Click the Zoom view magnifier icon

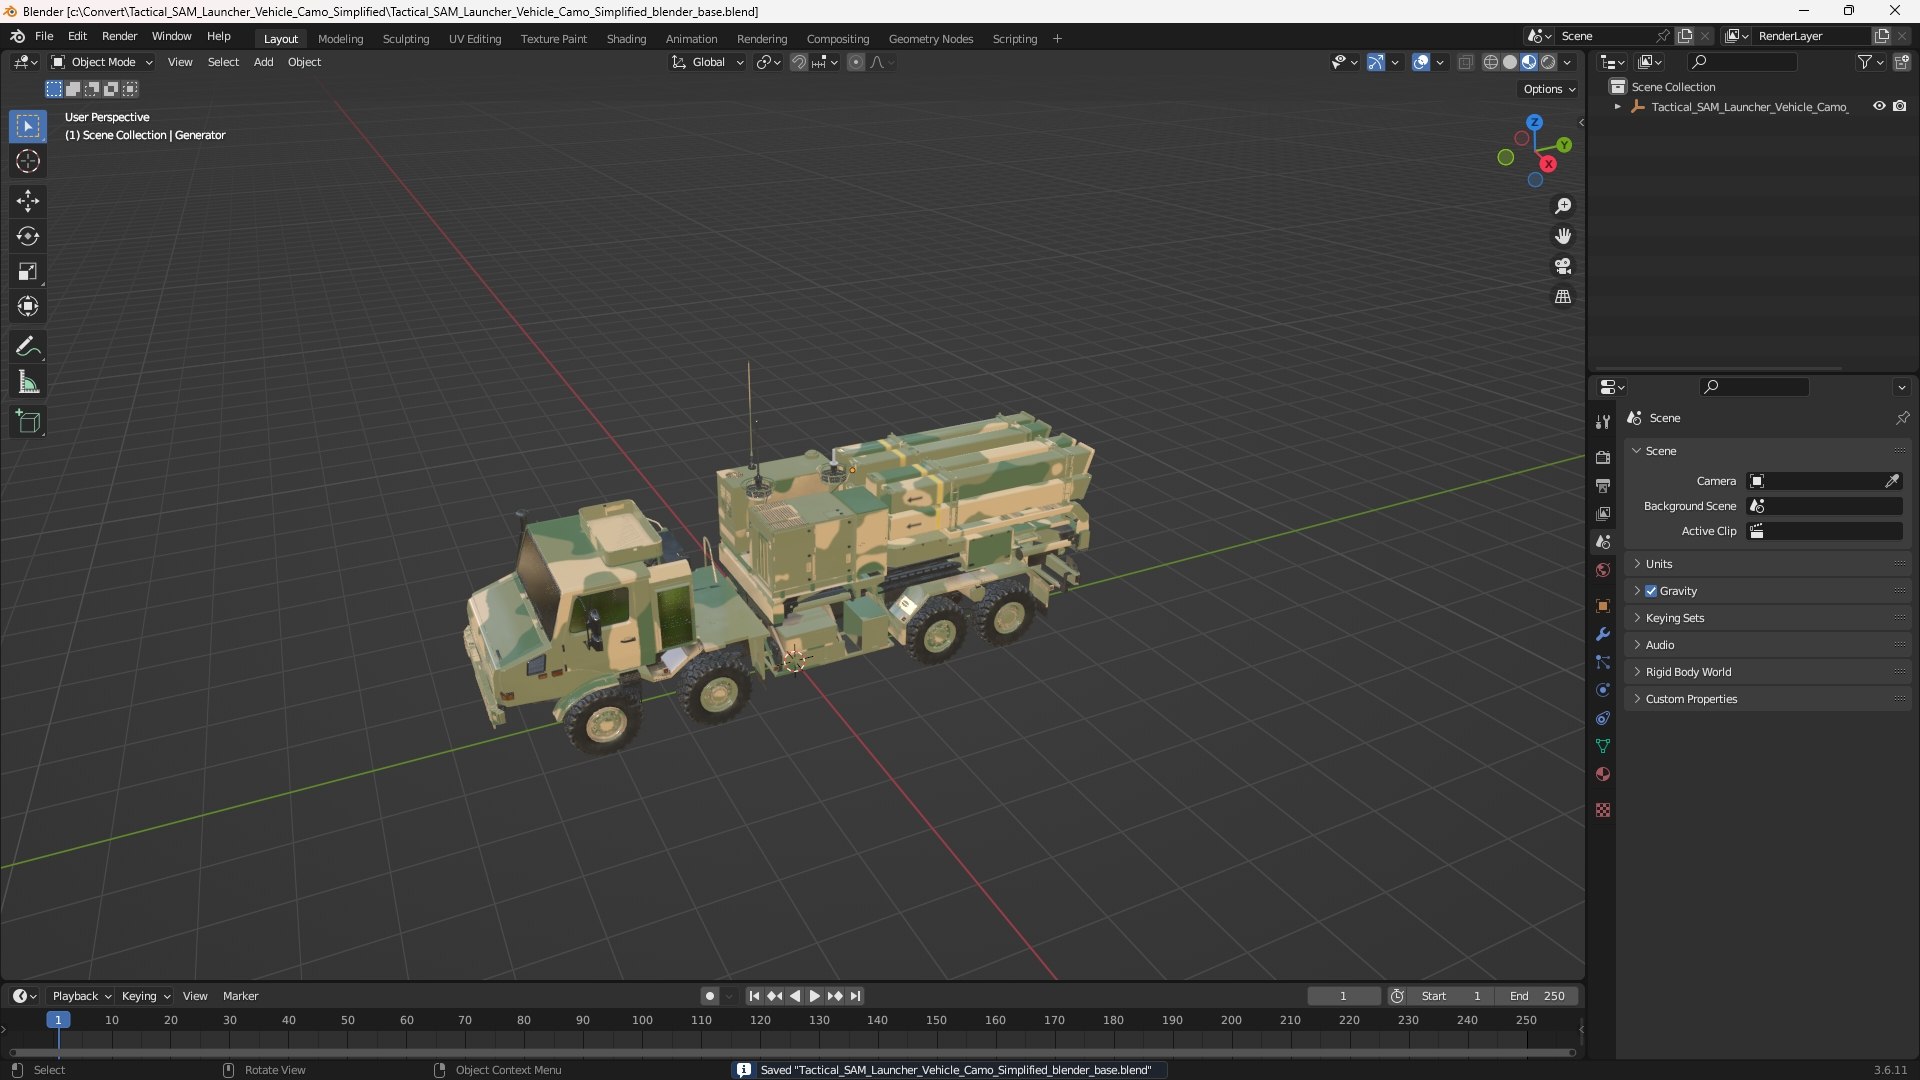1563,206
